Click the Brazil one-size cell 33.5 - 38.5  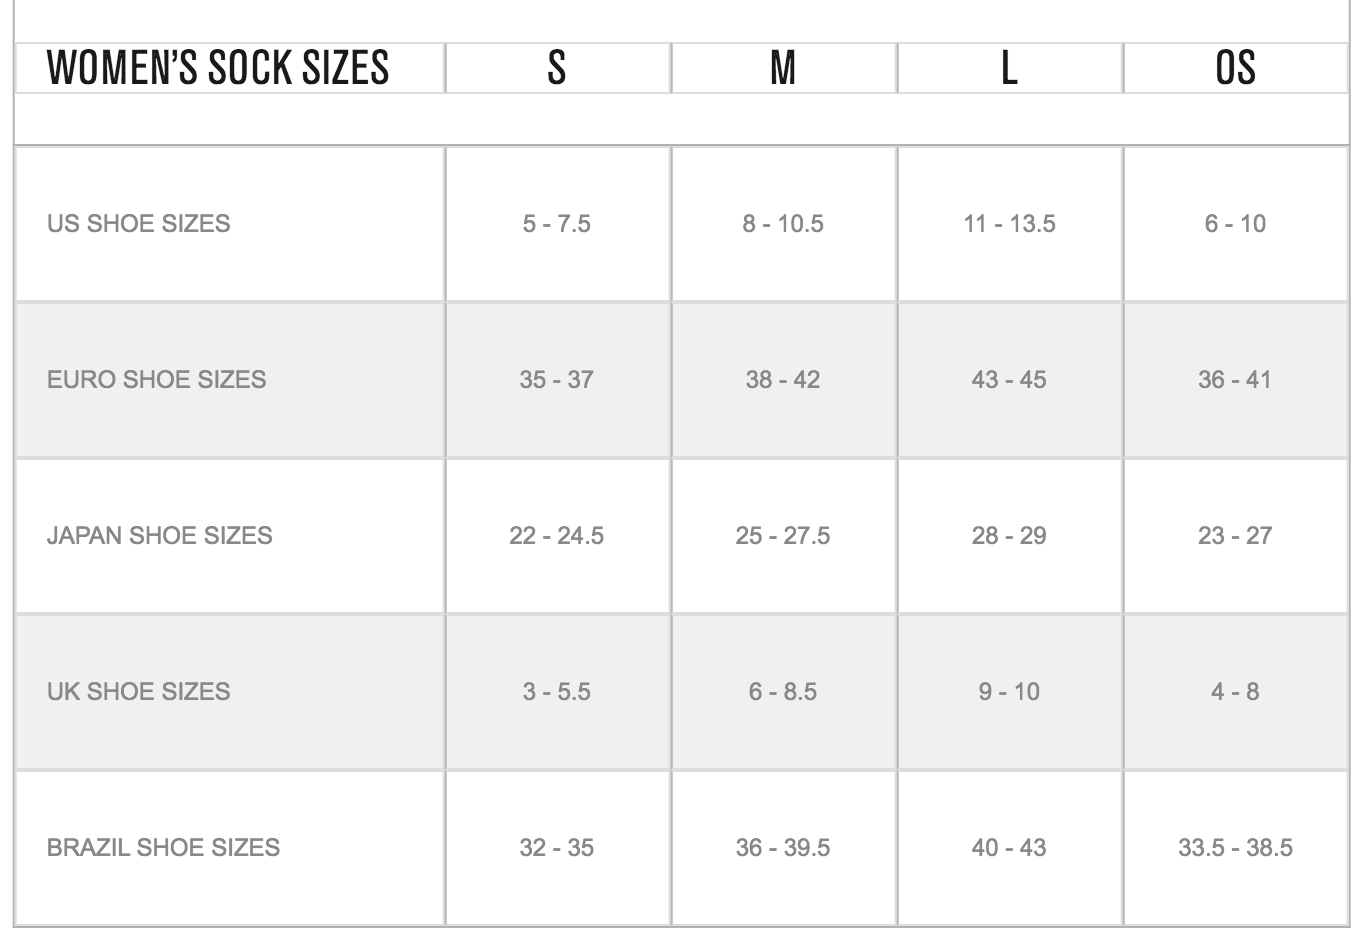click(1235, 847)
